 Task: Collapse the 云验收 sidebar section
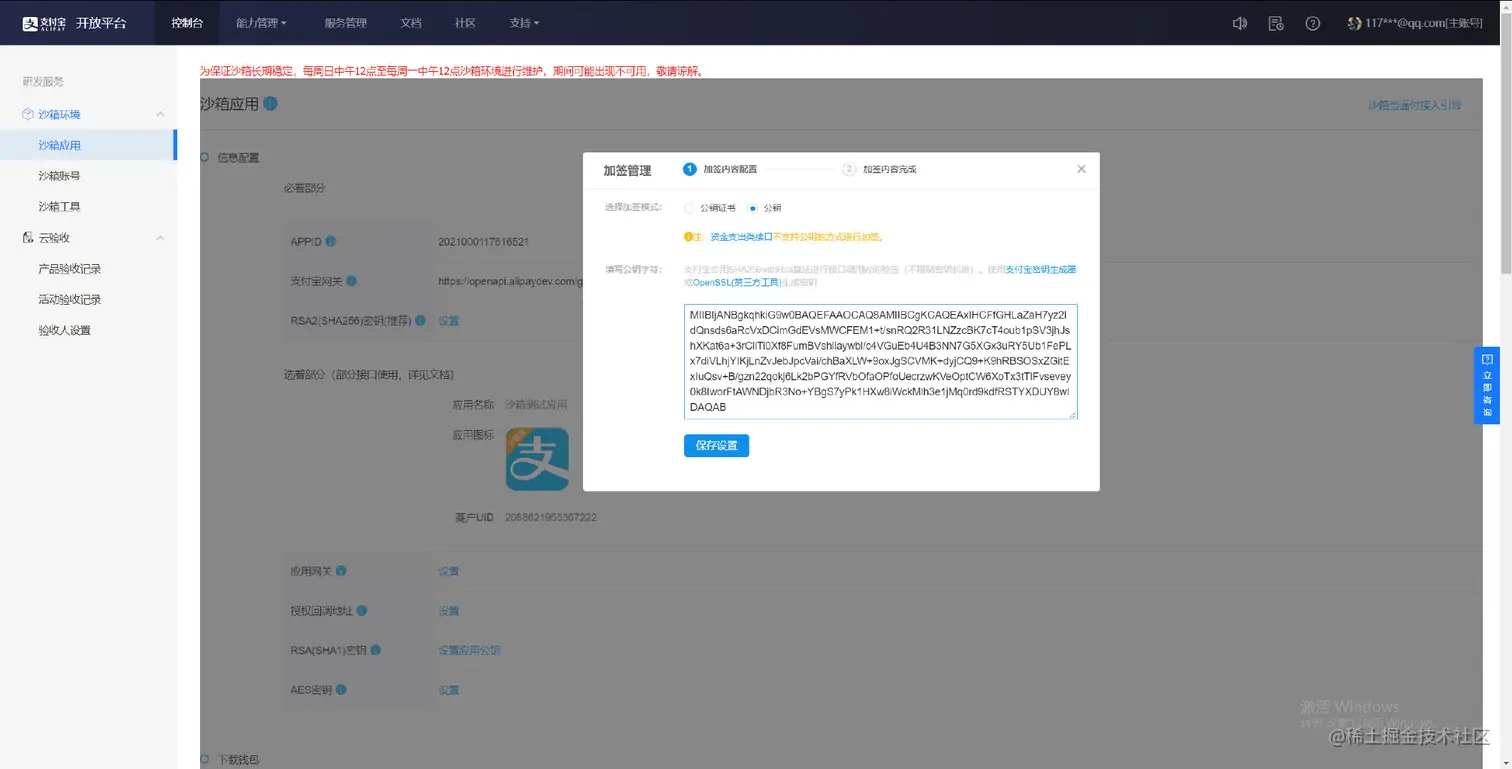160,238
